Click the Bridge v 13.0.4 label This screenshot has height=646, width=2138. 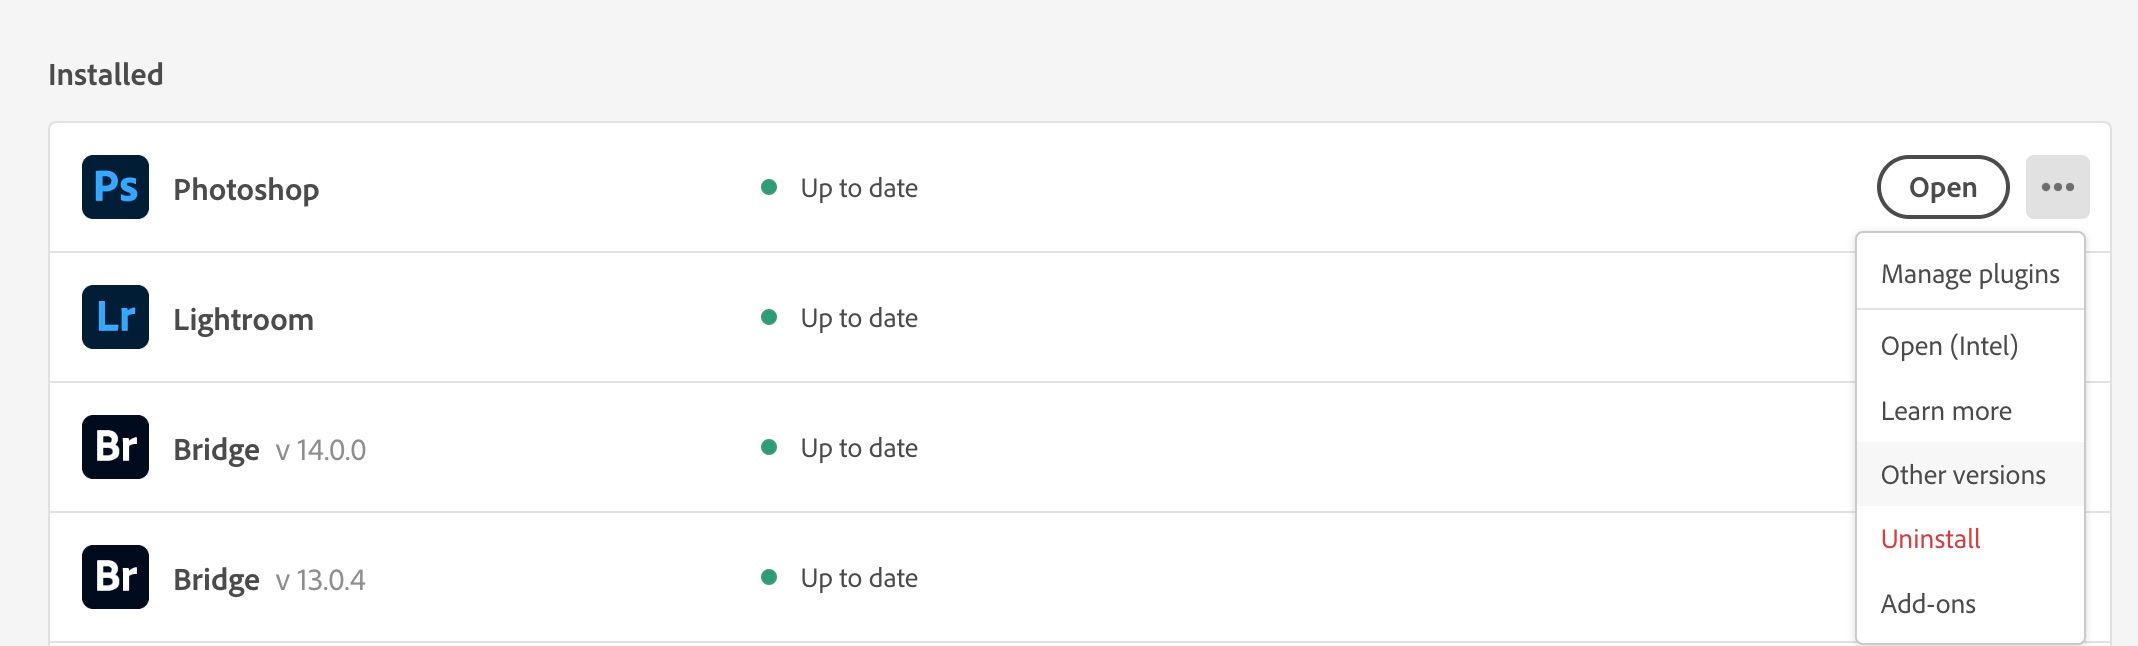tap(269, 579)
